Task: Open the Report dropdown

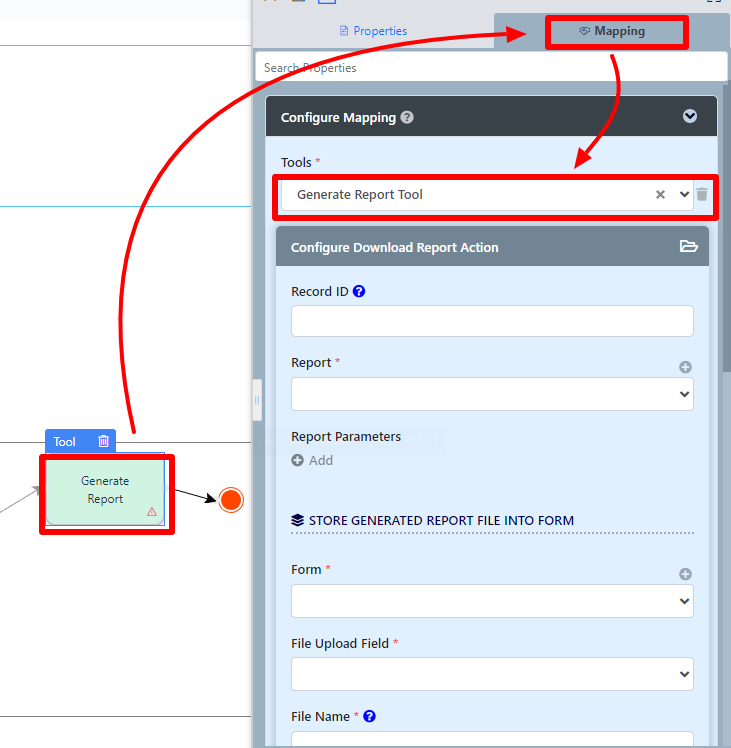Action: [492, 394]
